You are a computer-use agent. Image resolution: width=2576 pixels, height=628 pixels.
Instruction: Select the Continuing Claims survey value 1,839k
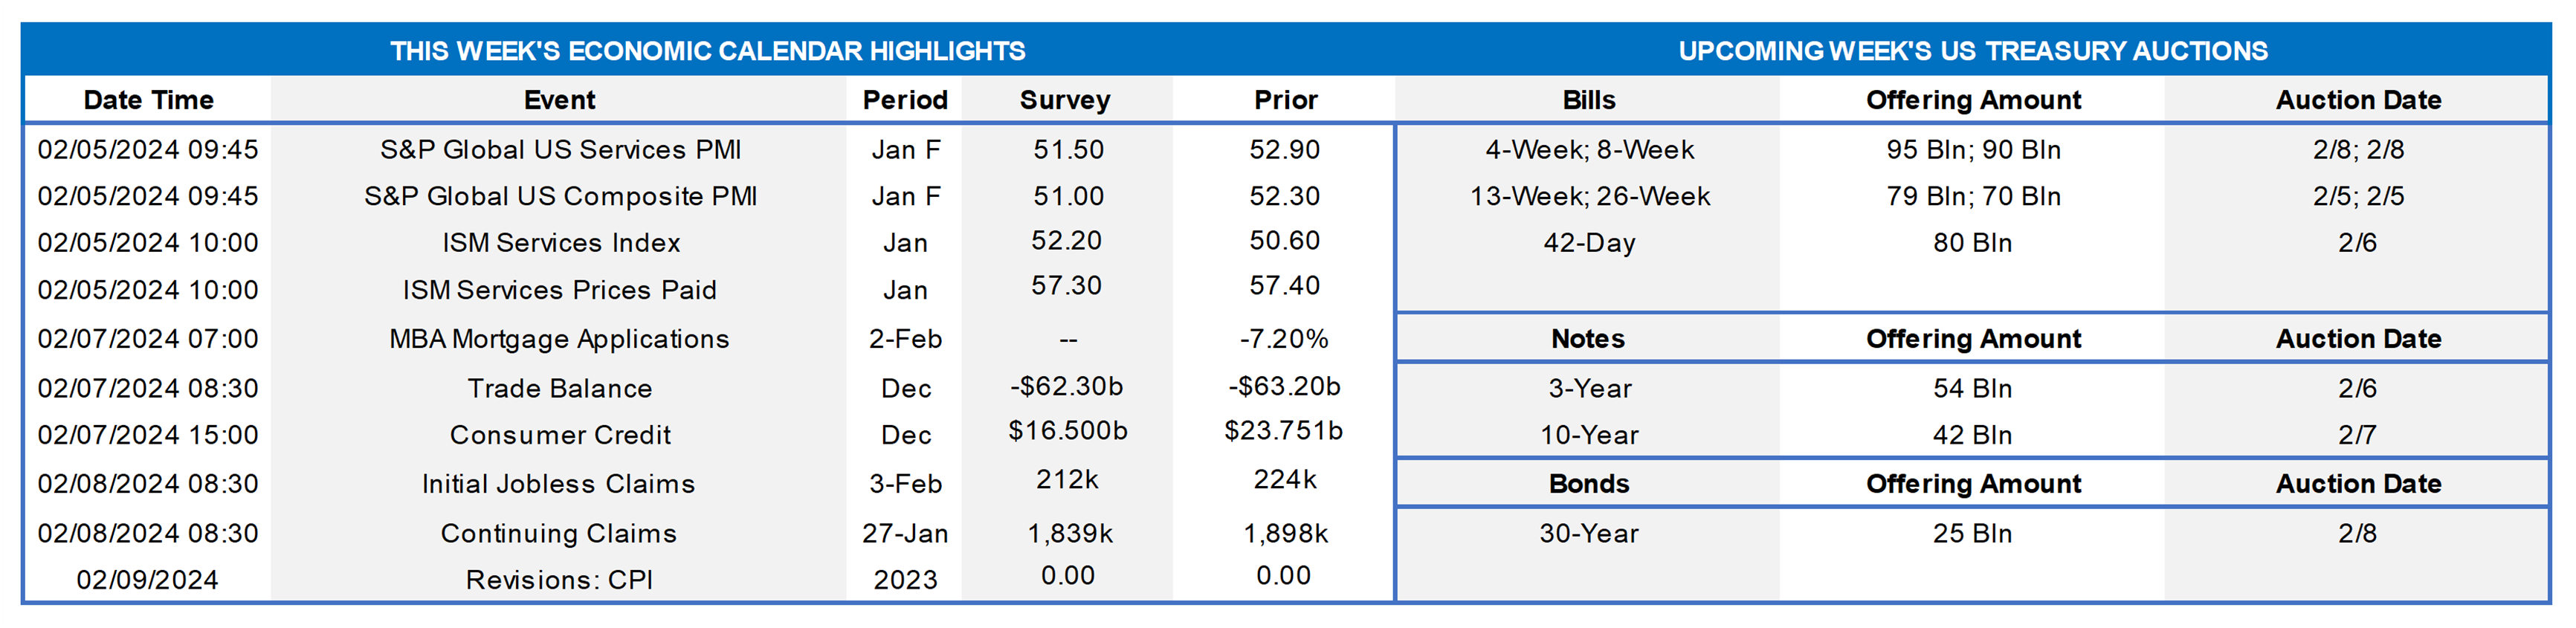click(1069, 534)
